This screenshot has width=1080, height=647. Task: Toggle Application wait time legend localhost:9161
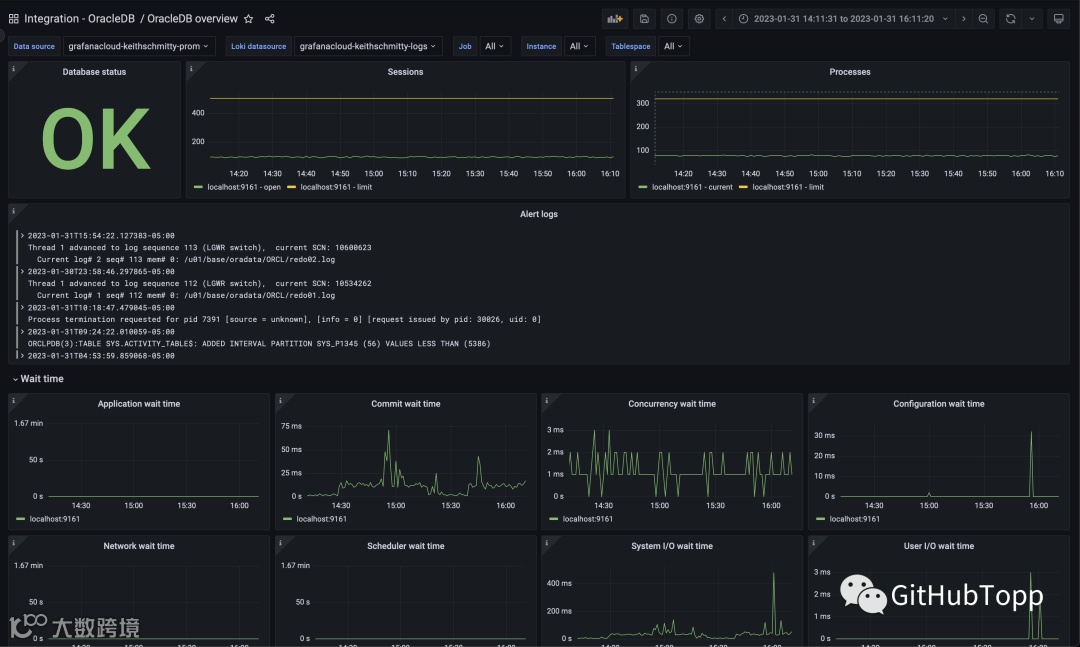click(x=54, y=519)
